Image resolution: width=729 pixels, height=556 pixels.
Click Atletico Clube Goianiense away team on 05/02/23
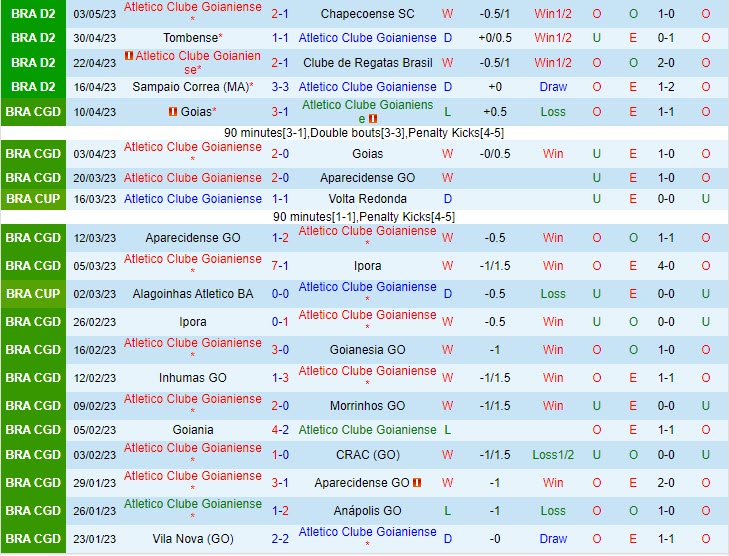pyautogui.click(x=367, y=430)
